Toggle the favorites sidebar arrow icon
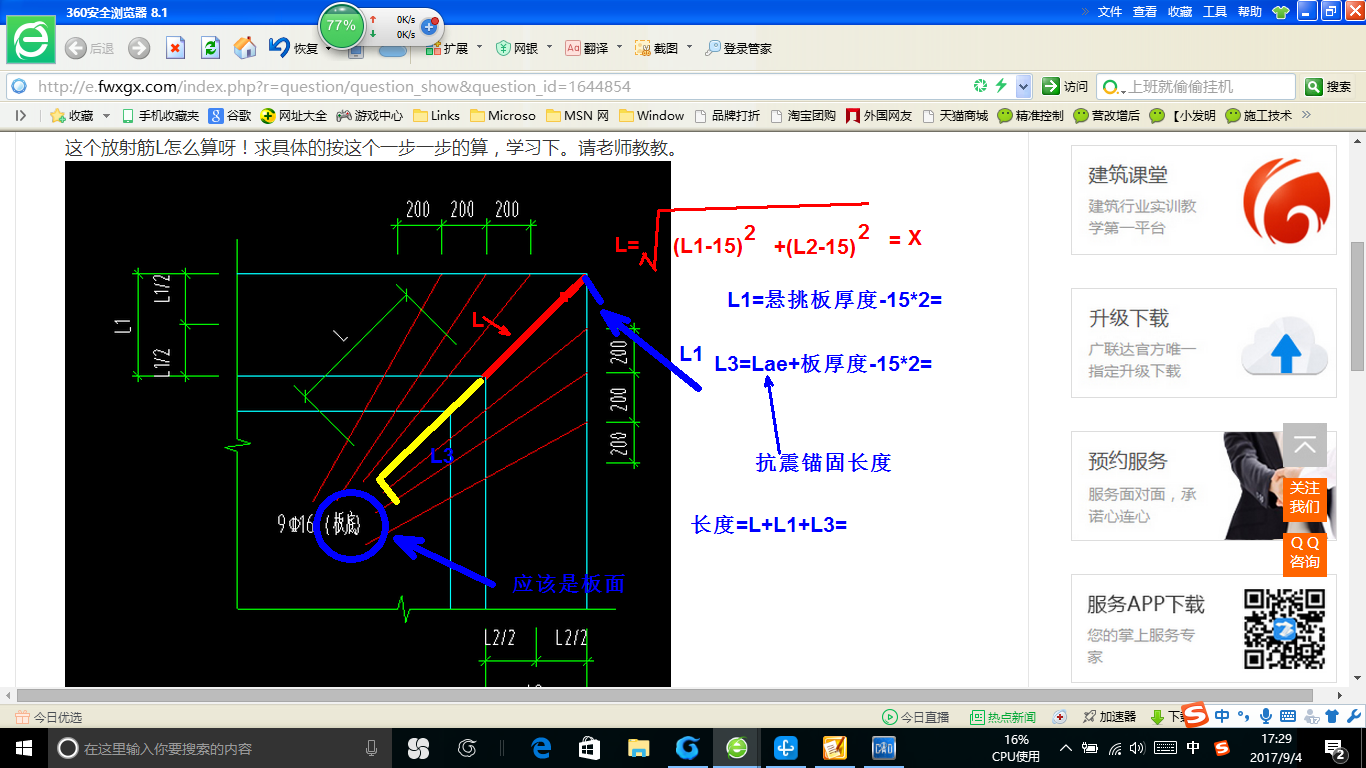Viewport: 1366px width, 768px height. [20, 115]
